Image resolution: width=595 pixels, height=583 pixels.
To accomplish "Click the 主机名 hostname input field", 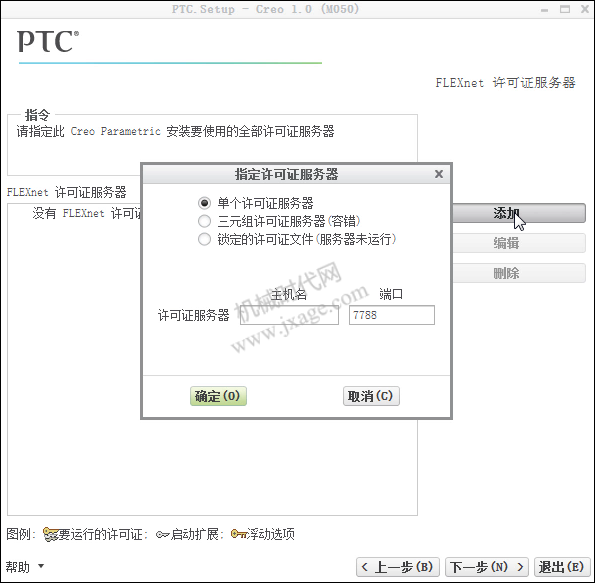I will tap(289, 315).
